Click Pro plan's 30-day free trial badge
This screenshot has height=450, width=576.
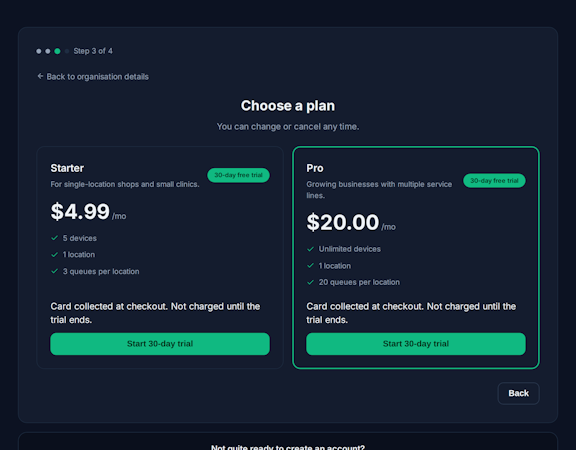494,181
